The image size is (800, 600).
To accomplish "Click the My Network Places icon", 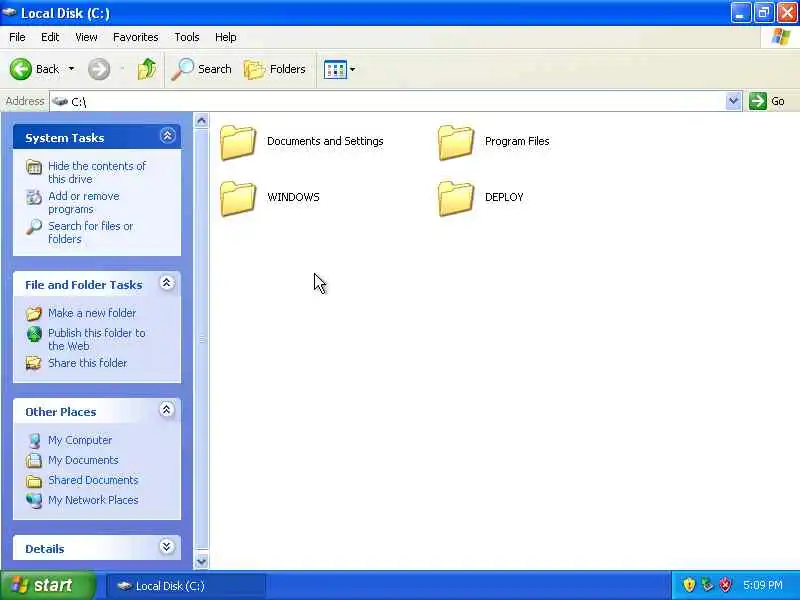I will coord(34,501).
